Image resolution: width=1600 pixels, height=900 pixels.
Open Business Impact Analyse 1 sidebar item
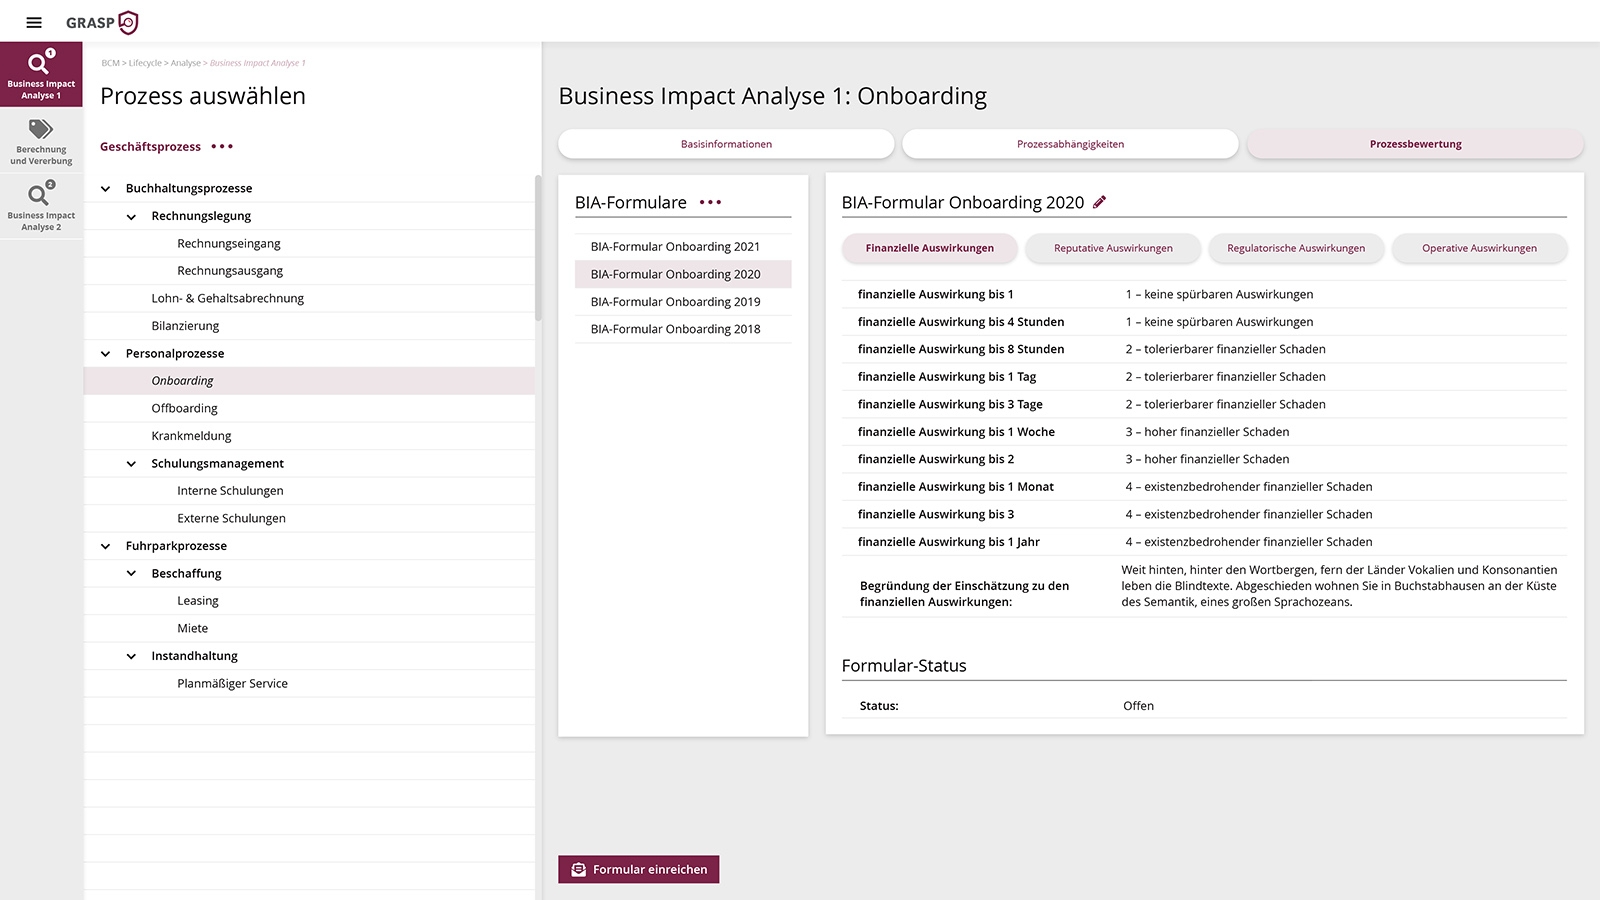[41, 74]
